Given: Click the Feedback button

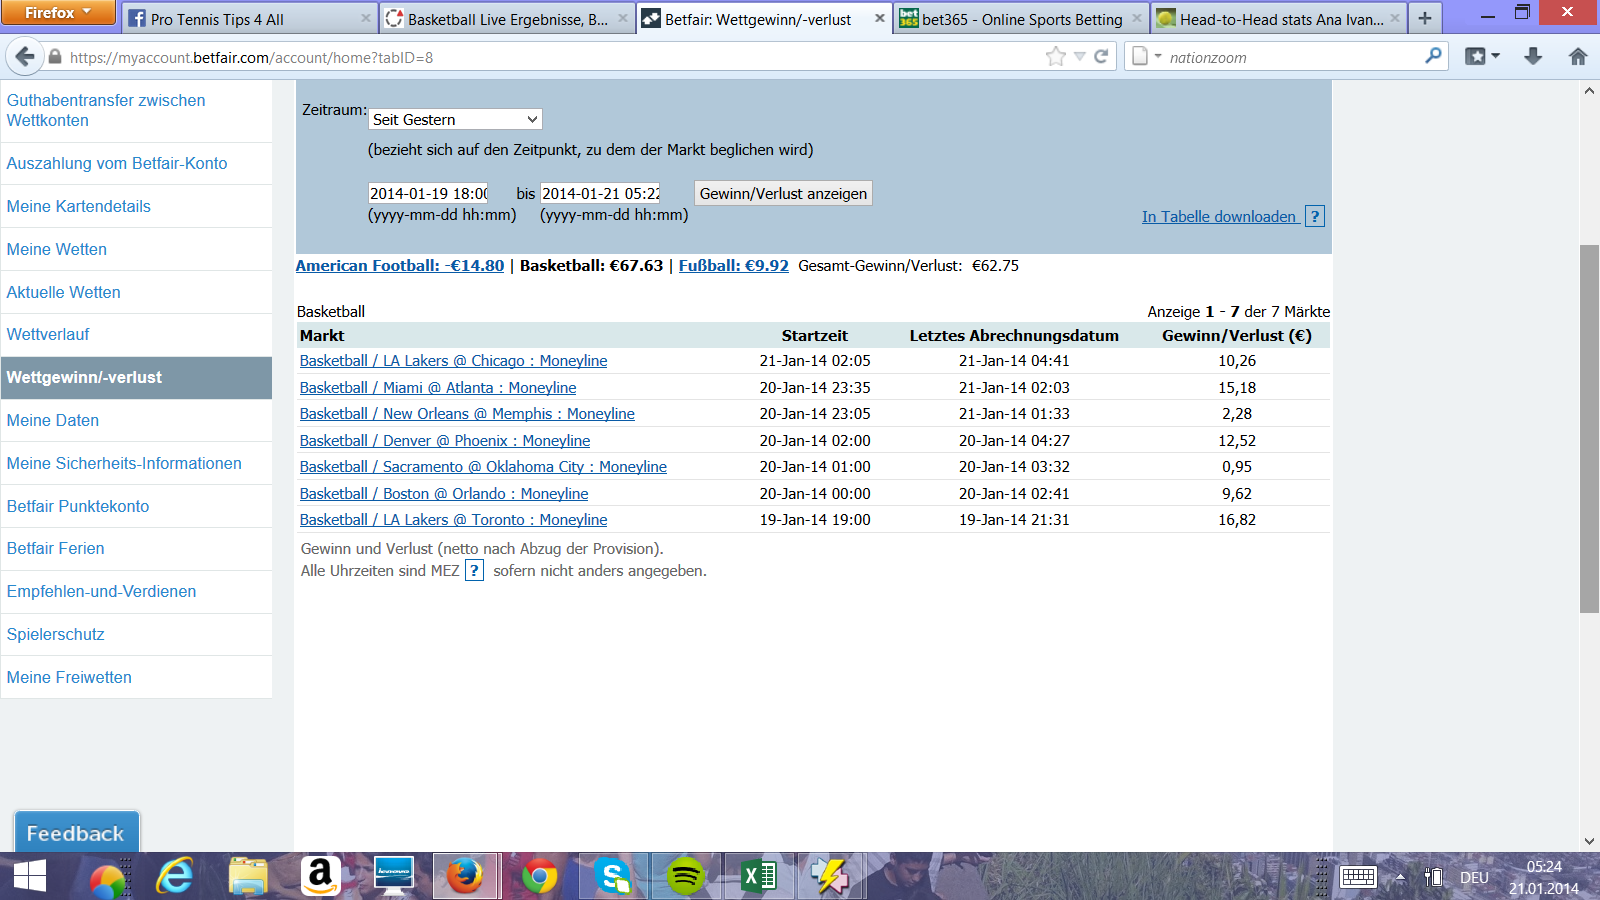Looking at the screenshot, I should click(76, 832).
